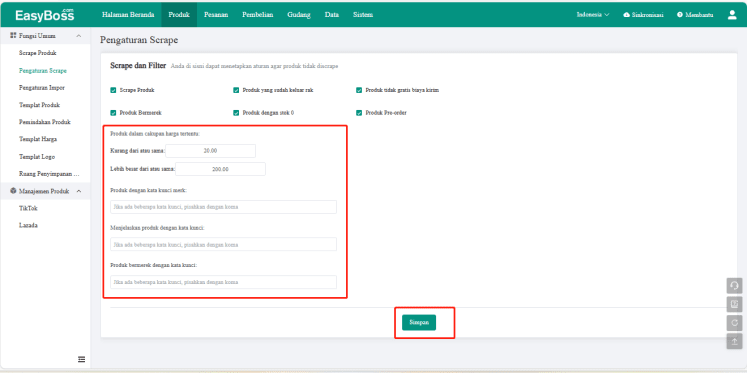
Task: Click the Menjelaskan produk dengan kata kunci field
Action: (223, 244)
